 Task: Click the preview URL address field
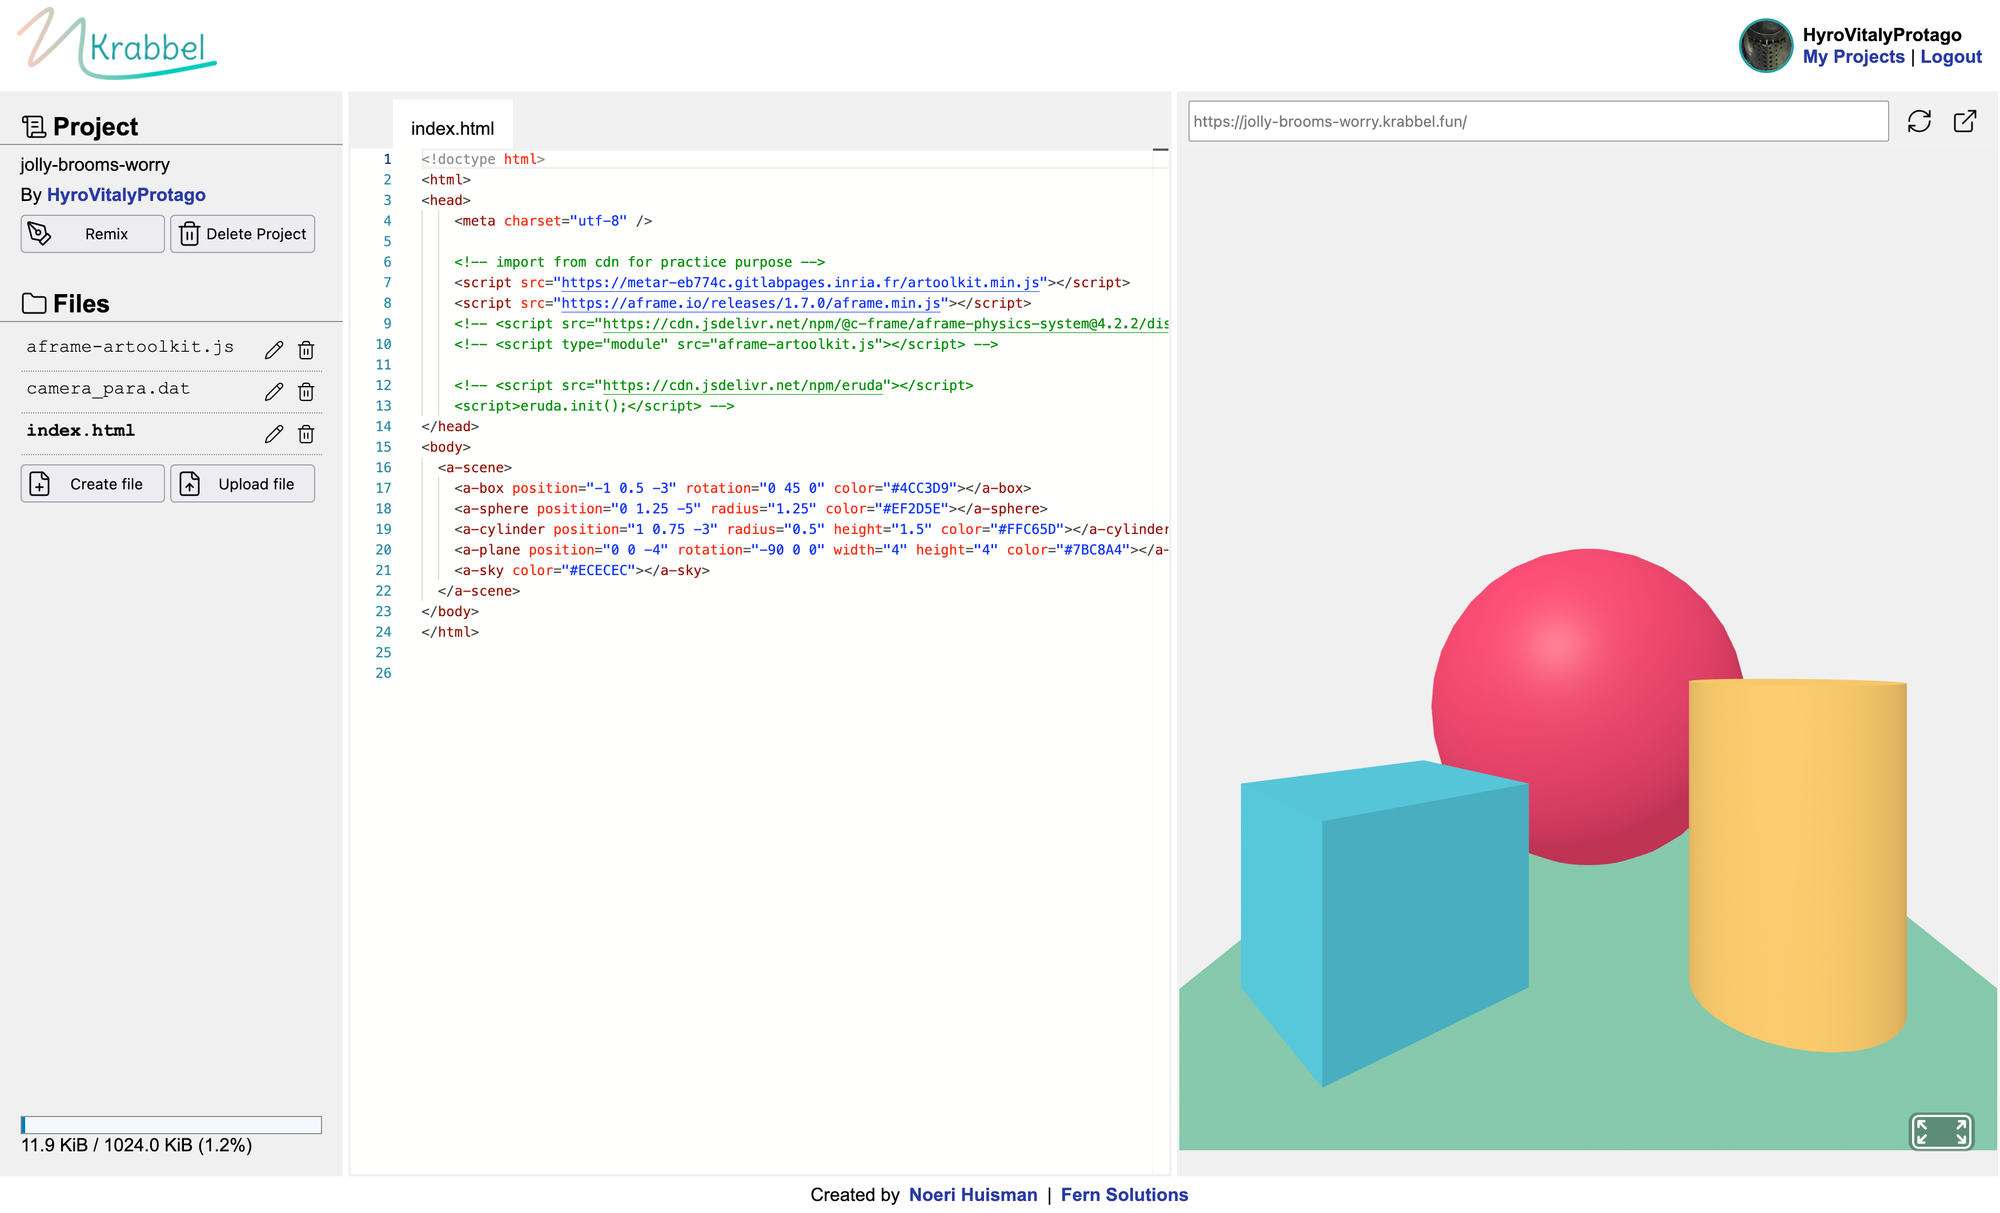(1537, 121)
